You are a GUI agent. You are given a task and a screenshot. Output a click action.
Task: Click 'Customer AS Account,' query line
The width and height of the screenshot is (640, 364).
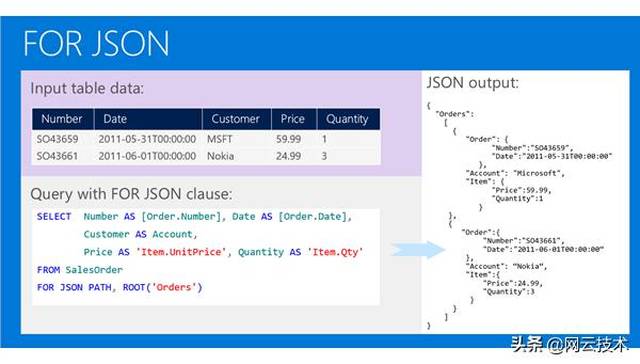pyautogui.click(x=140, y=234)
